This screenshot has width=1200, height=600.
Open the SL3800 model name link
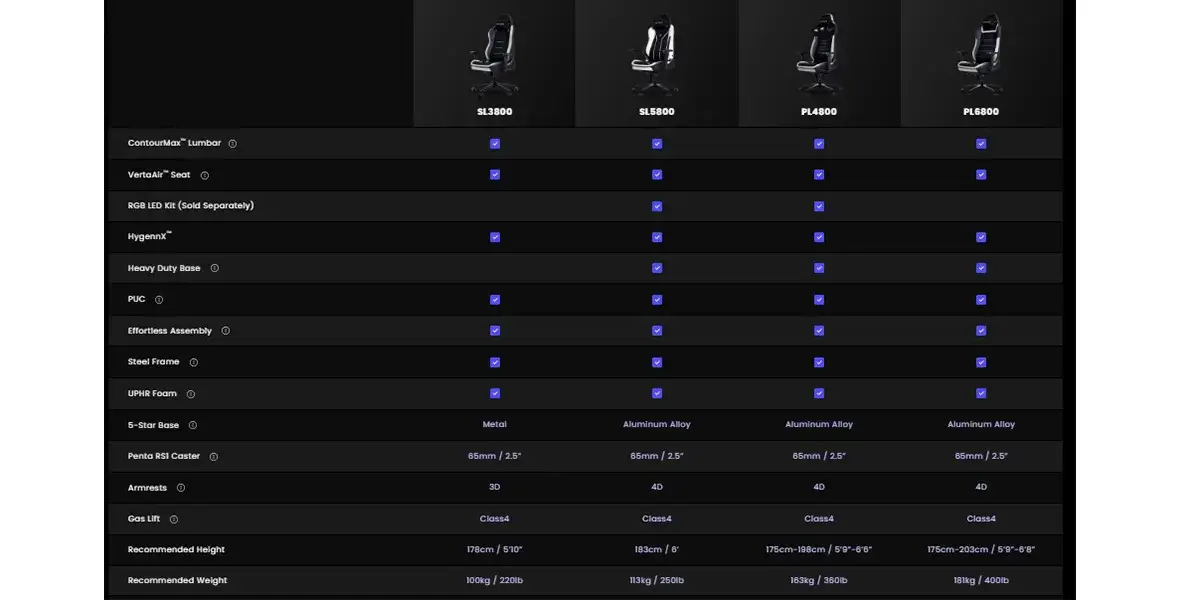(494, 112)
